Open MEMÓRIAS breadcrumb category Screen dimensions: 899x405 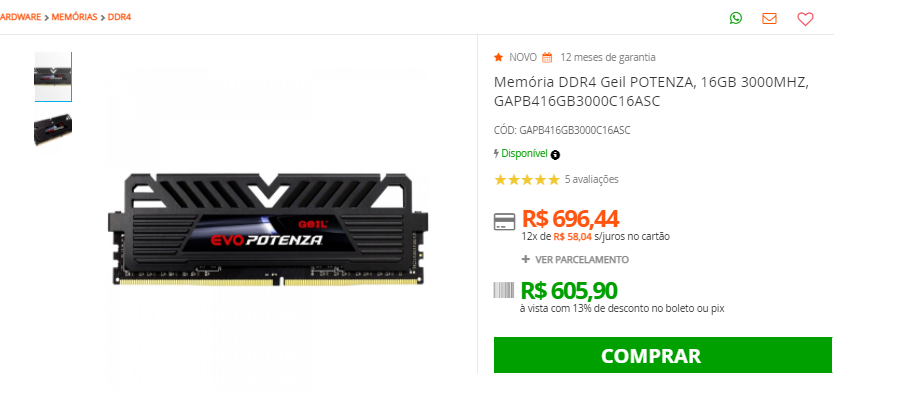(x=74, y=17)
